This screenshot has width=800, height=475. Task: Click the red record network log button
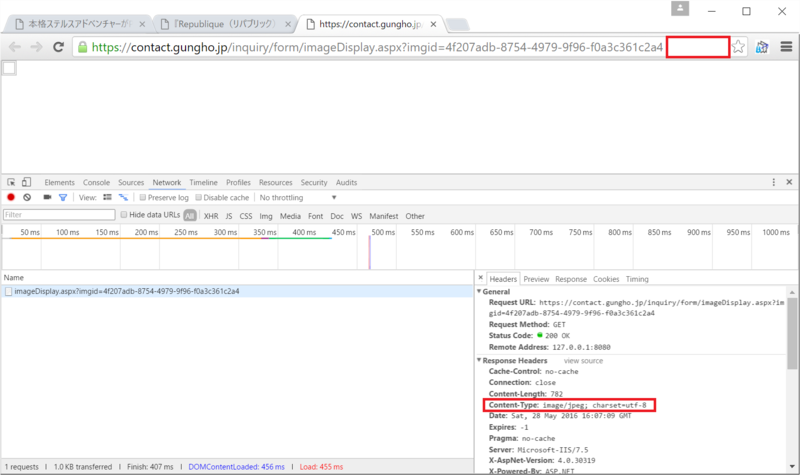(x=11, y=197)
